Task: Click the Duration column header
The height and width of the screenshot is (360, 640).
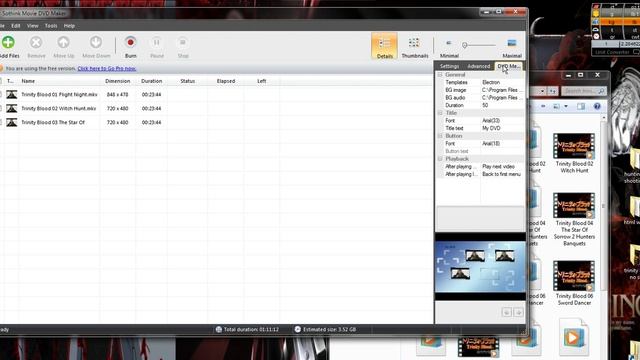Action: pos(151,81)
